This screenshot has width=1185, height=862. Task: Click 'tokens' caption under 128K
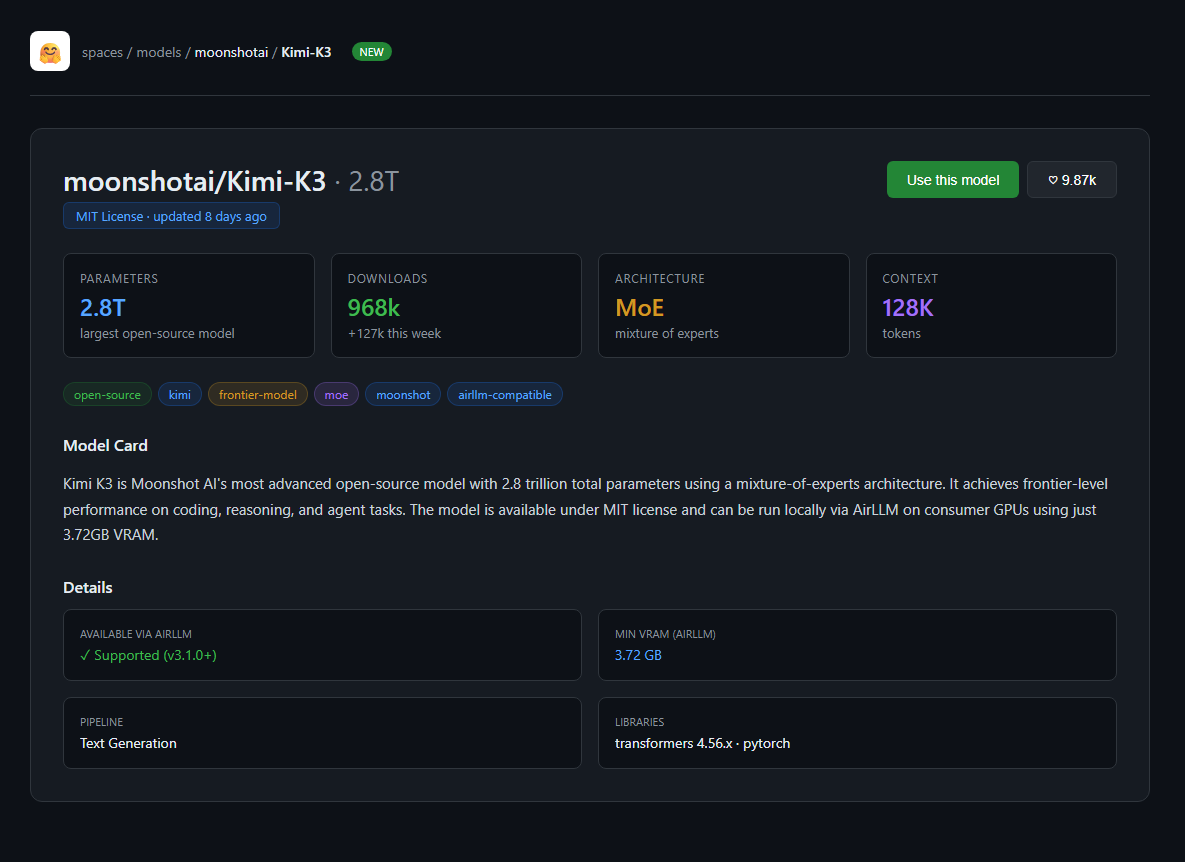coord(902,333)
